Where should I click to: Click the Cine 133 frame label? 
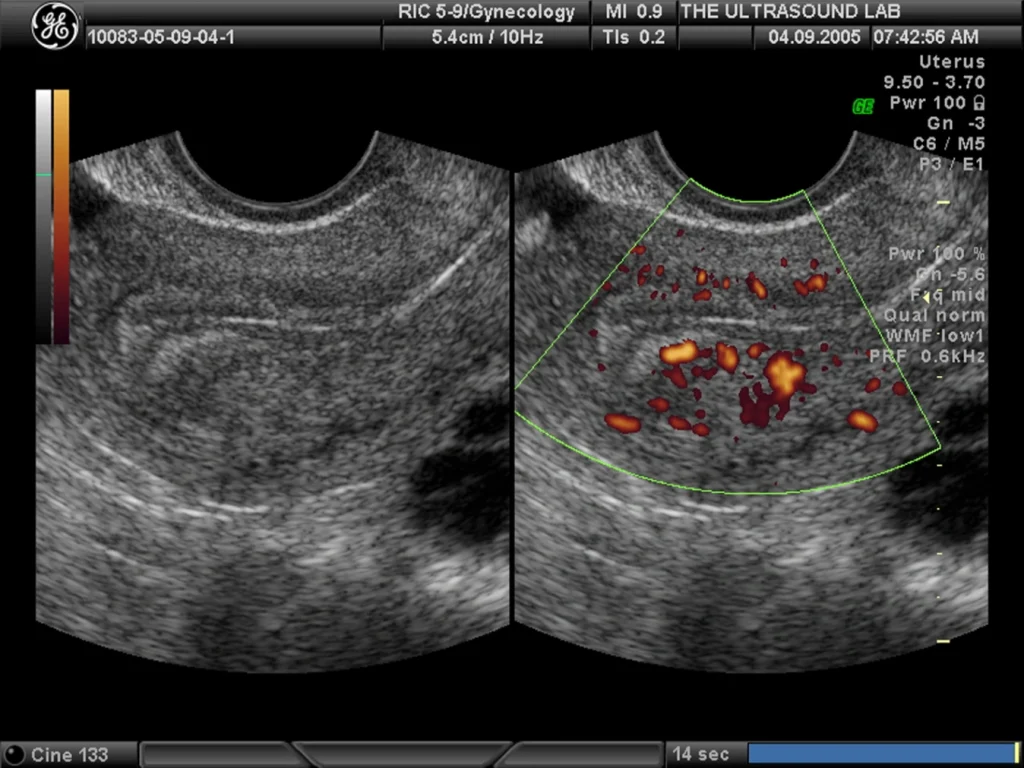[69, 754]
